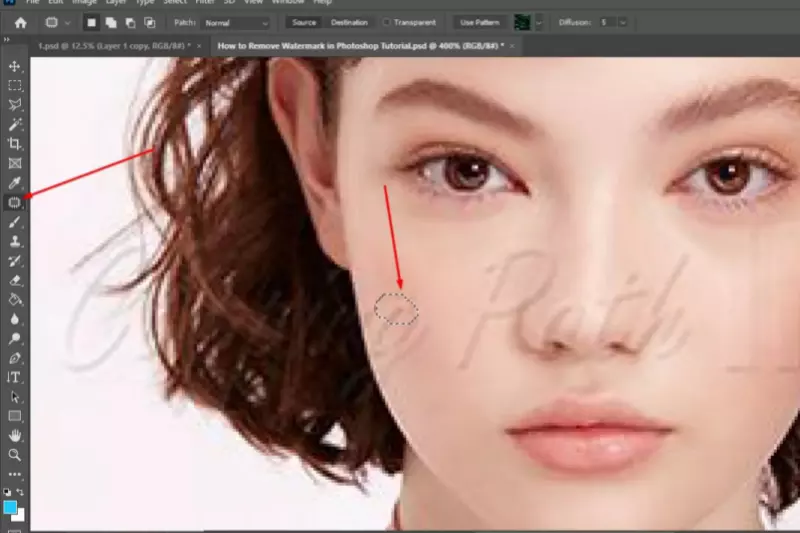The height and width of the screenshot is (533, 800).
Task: Click inside the dashed selection on cheek
Action: click(x=396, y=309)
